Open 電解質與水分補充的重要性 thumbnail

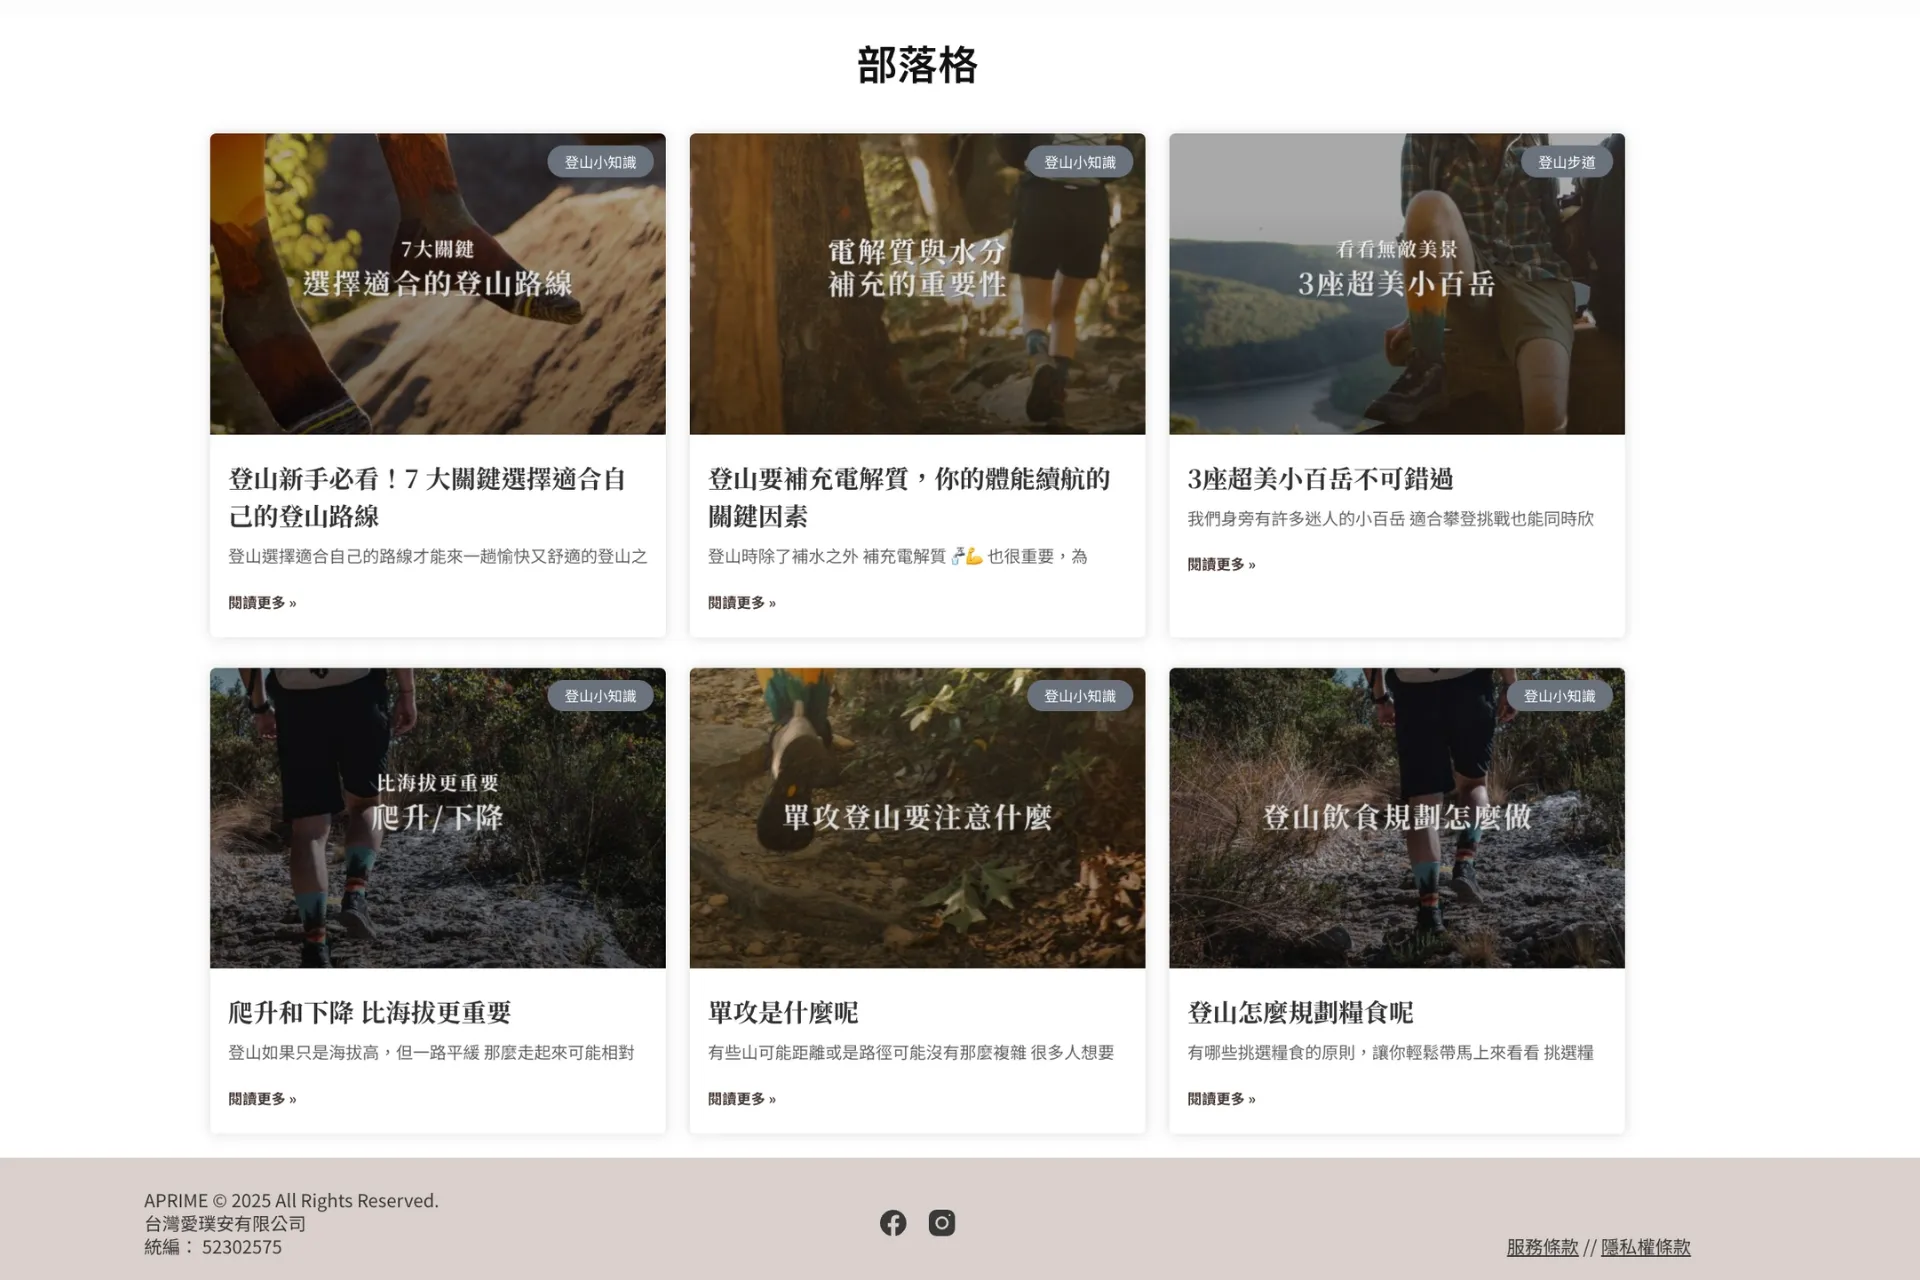click(x=917, y=340)
